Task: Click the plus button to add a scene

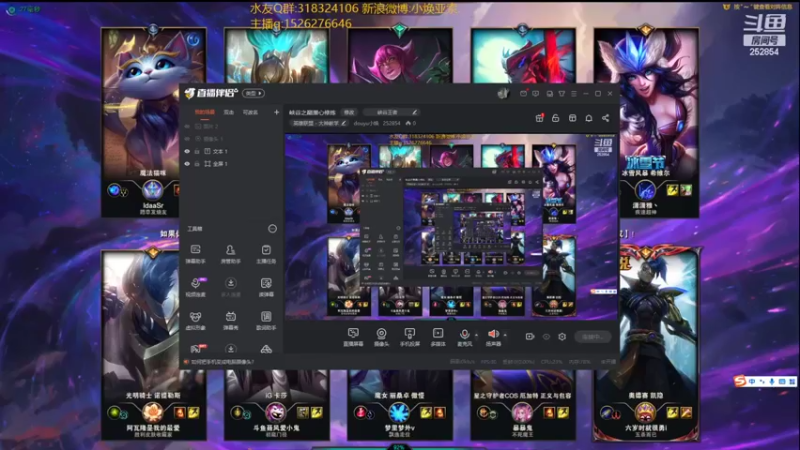Action: point(277,112)
